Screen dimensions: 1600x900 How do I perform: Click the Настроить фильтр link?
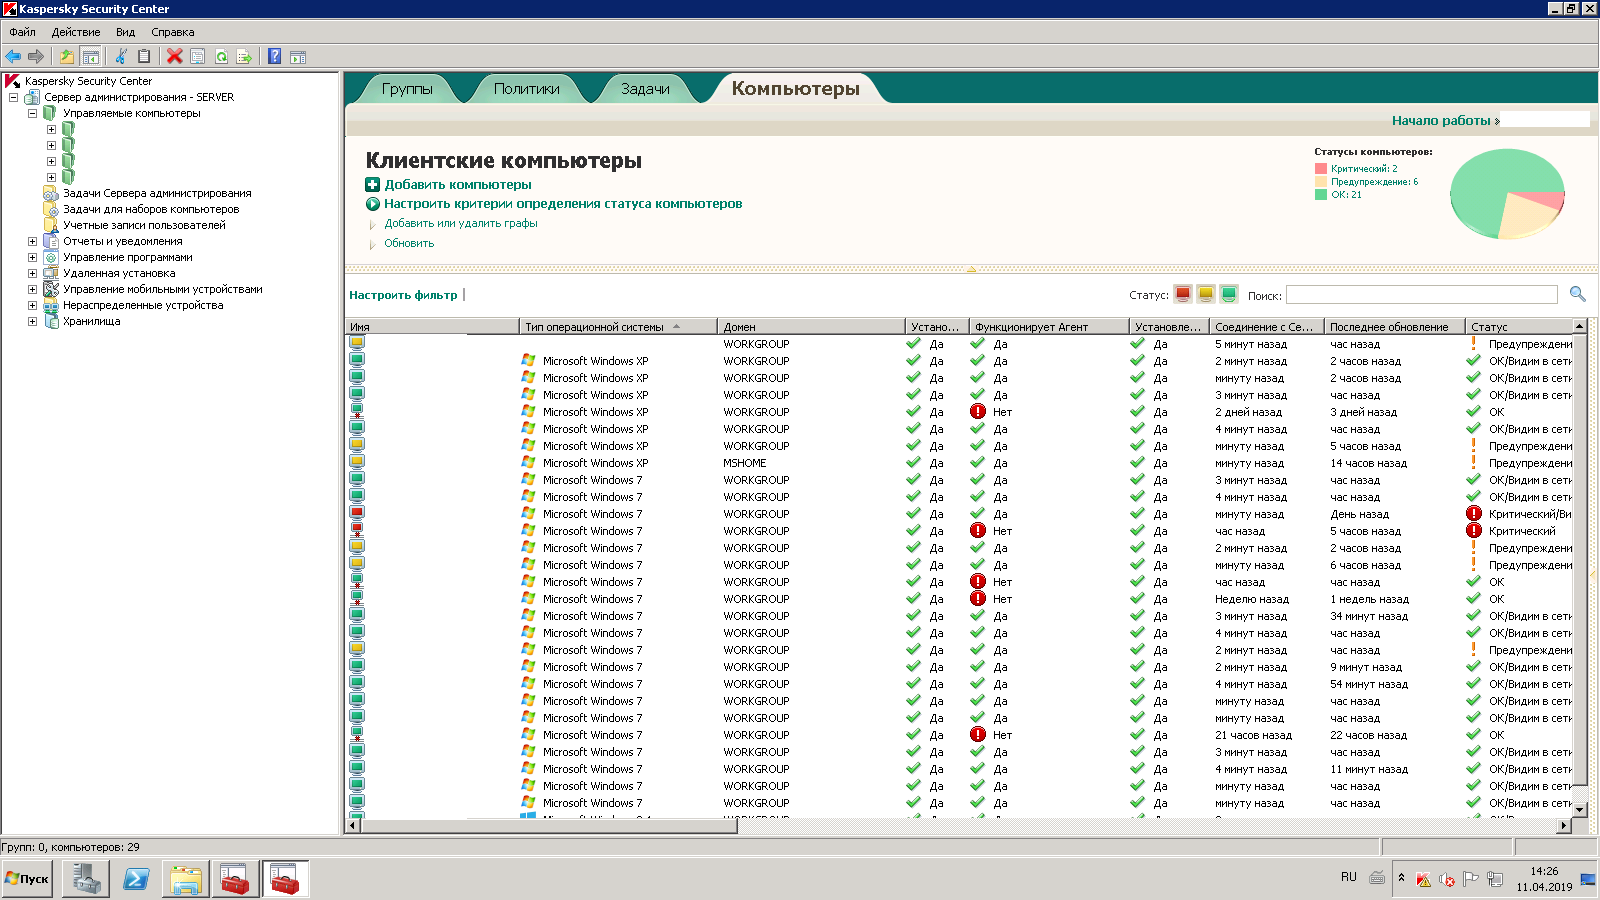point(403,295)
